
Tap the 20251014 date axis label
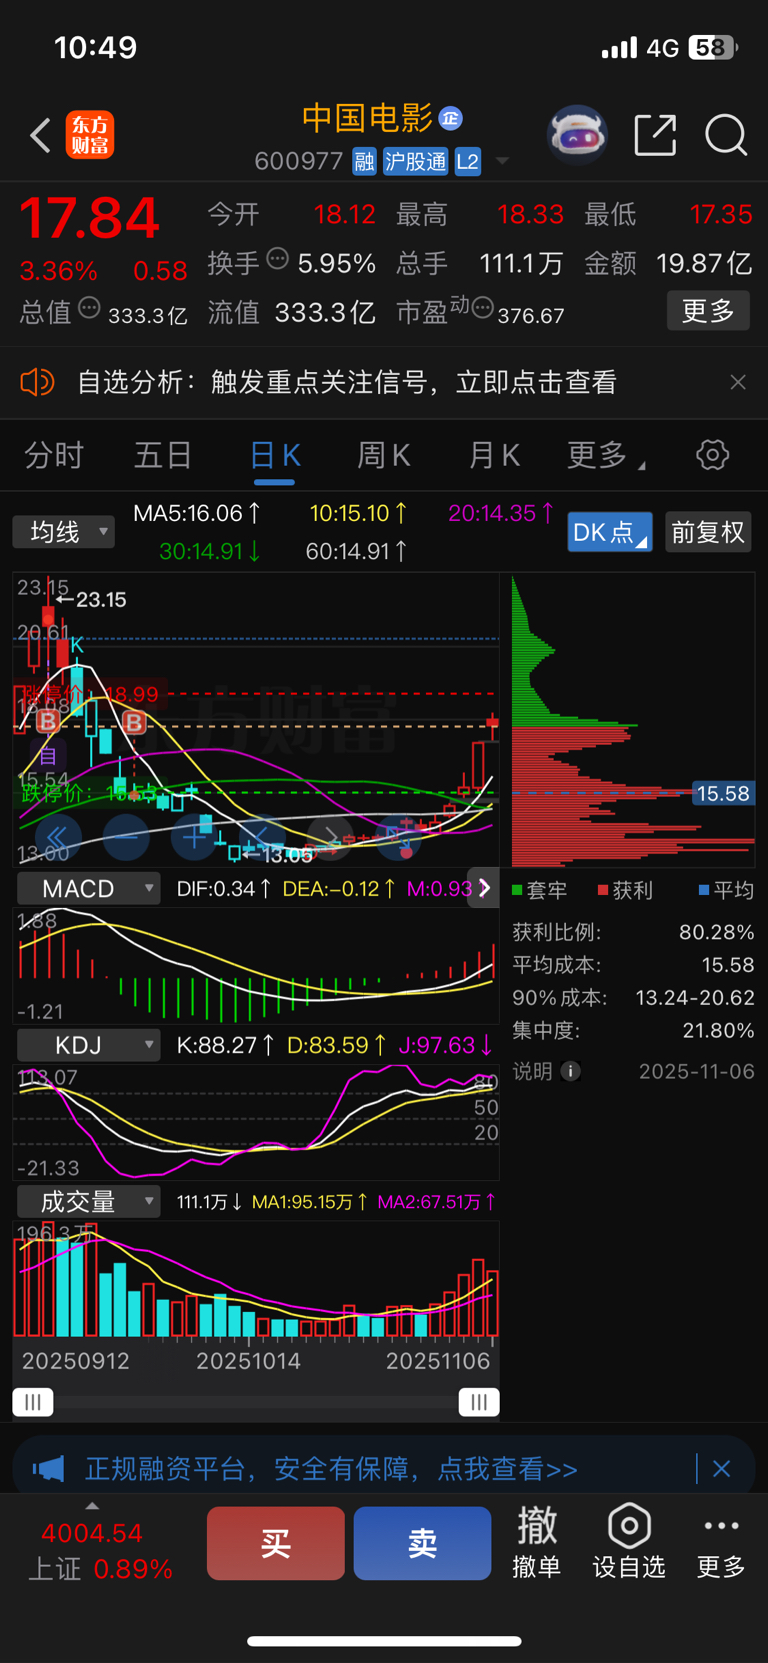[x=248, y=1361]
